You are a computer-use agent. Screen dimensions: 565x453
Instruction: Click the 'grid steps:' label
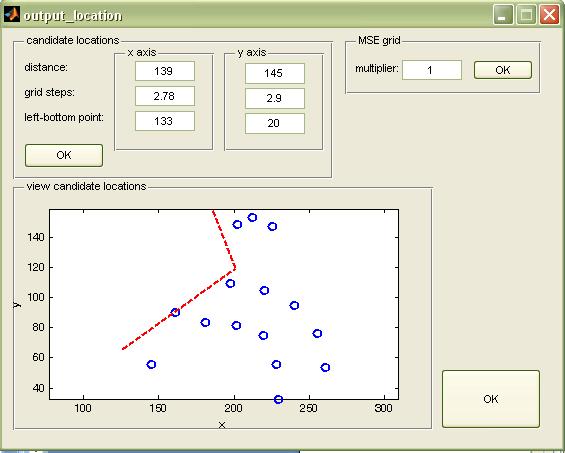[50, 93]
